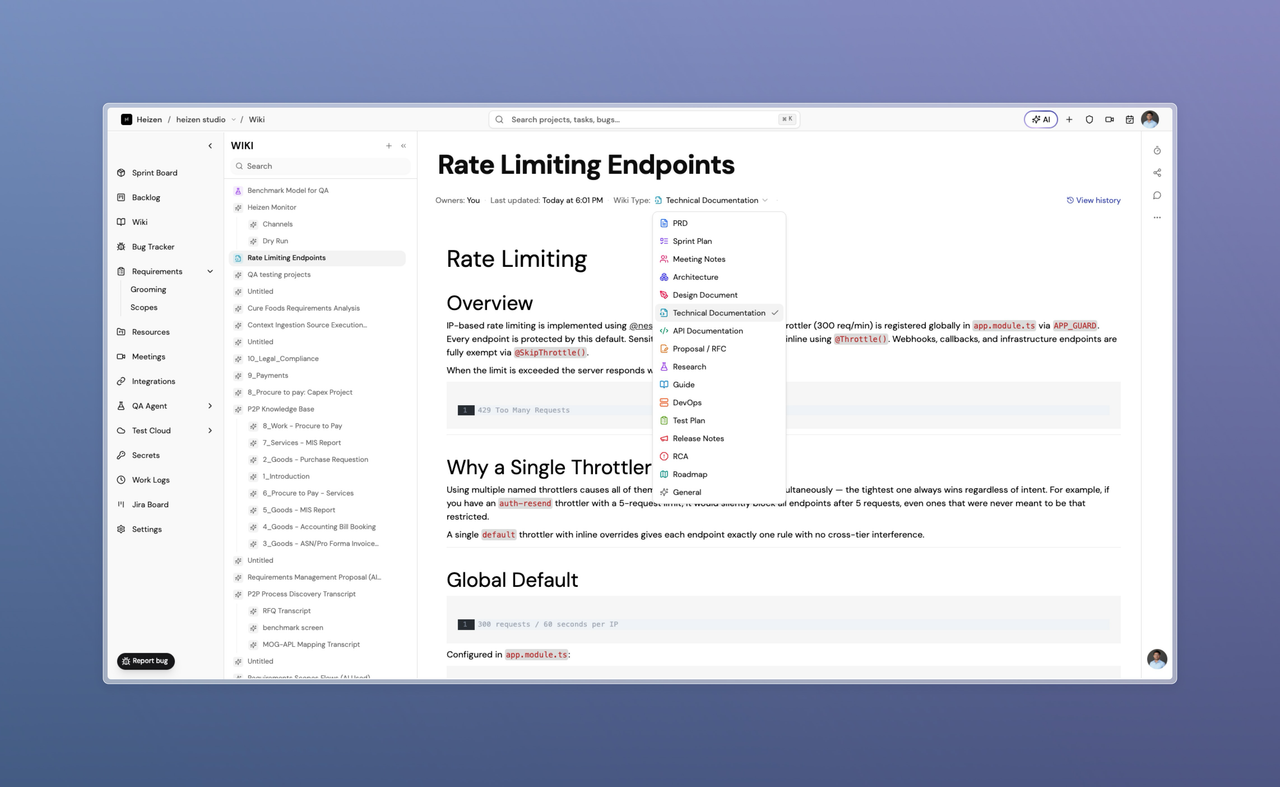
Task: Open the calendar icon in top bar
Action: pyautogui.click(x=1130, y=119)
